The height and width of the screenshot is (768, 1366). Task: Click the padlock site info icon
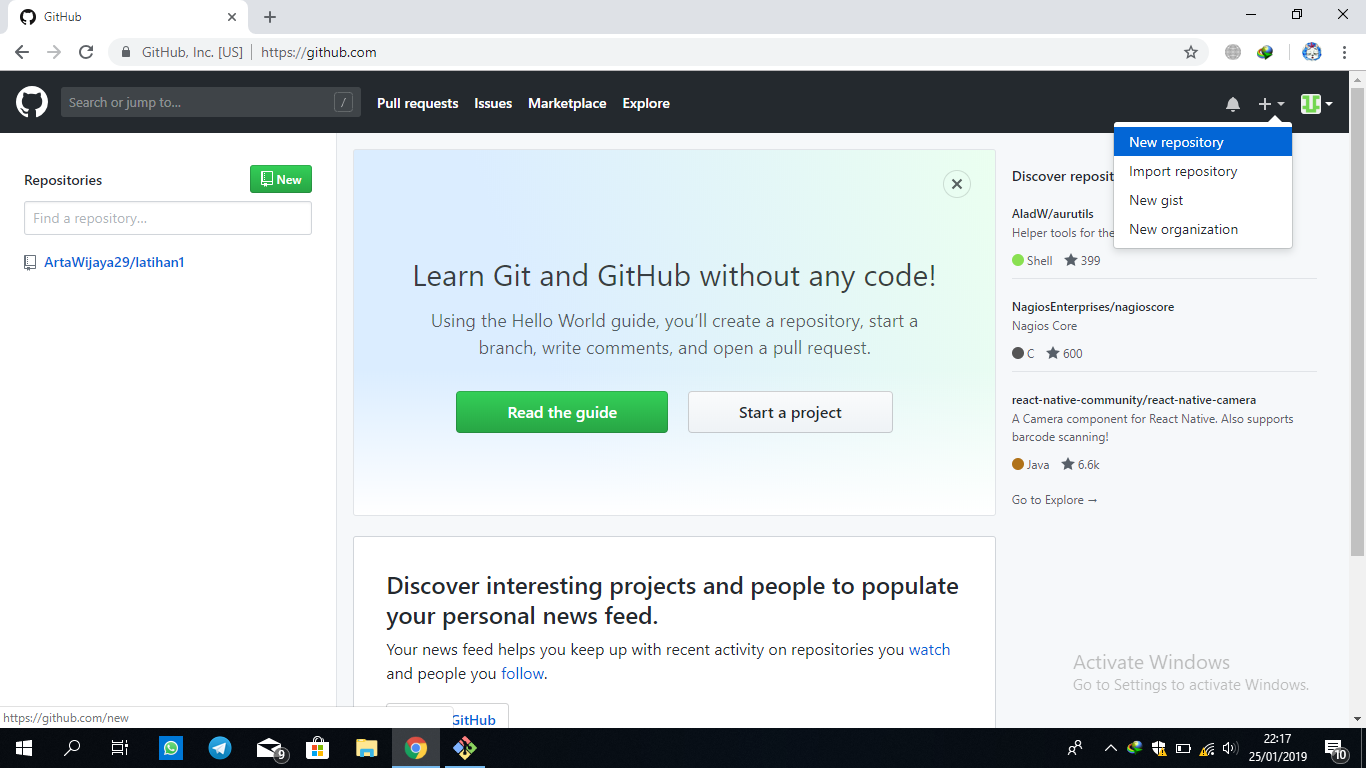pos(126,52)
